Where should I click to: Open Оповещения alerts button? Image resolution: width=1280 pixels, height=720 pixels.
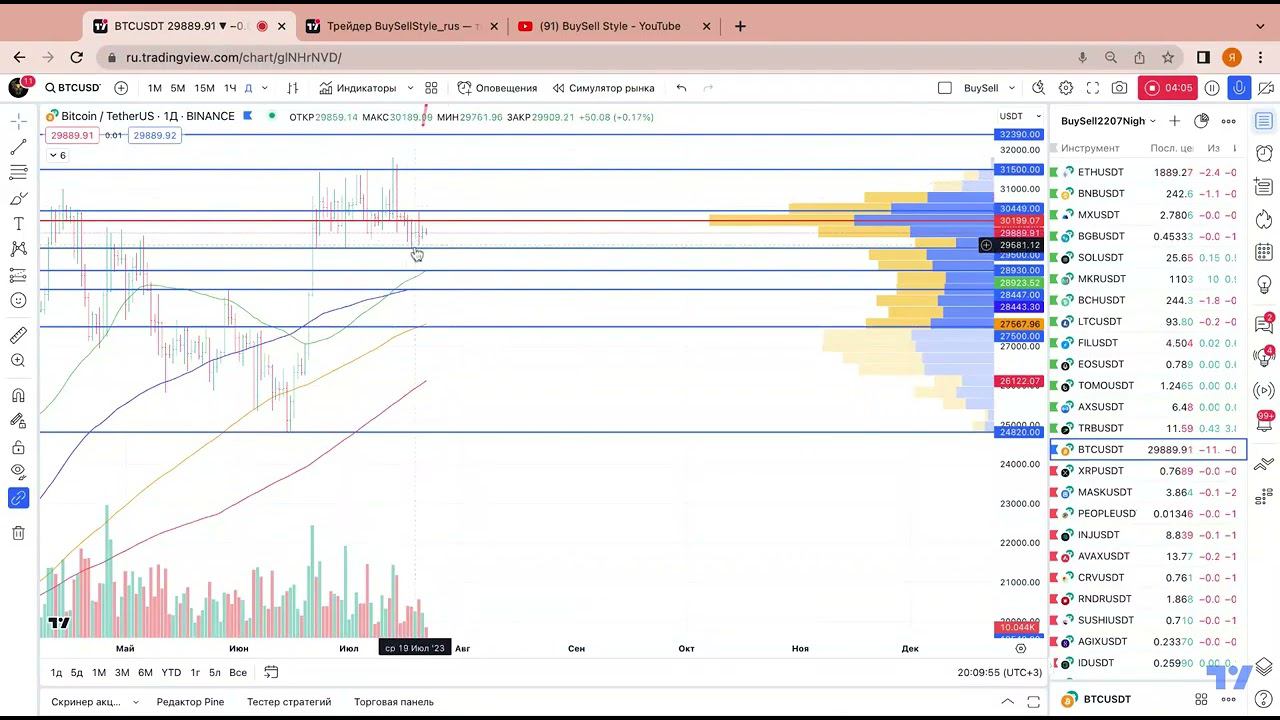[497, 88]
